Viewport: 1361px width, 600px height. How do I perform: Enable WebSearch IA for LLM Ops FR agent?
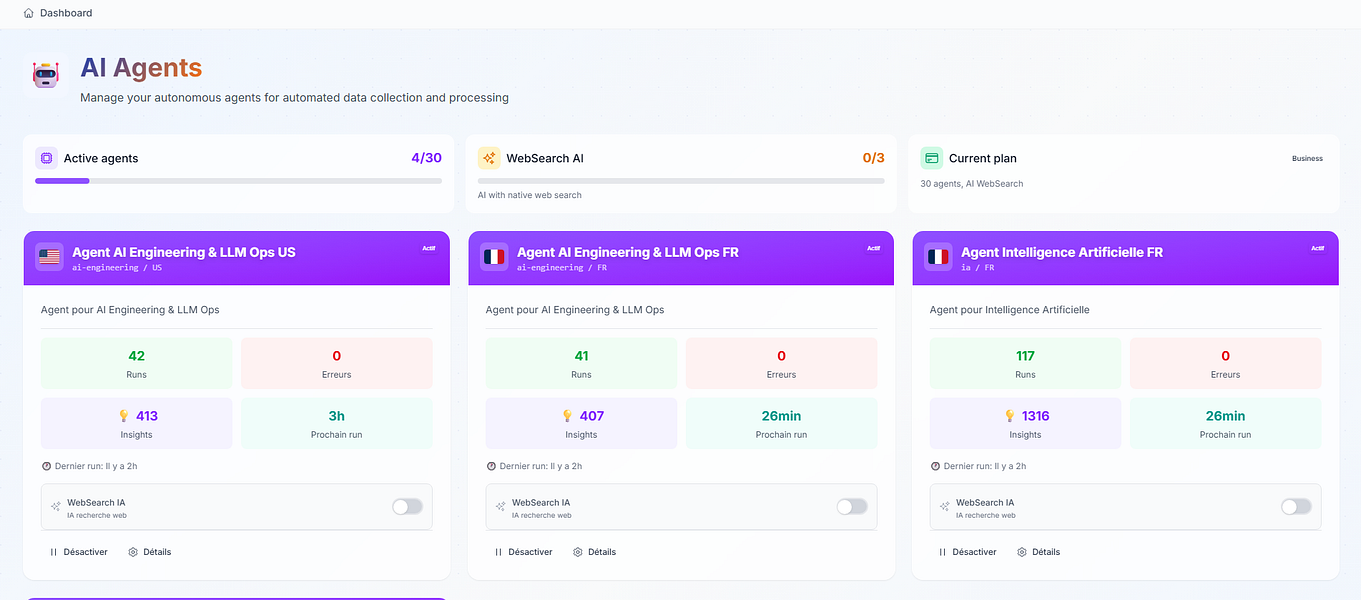(x=852, y=507)
